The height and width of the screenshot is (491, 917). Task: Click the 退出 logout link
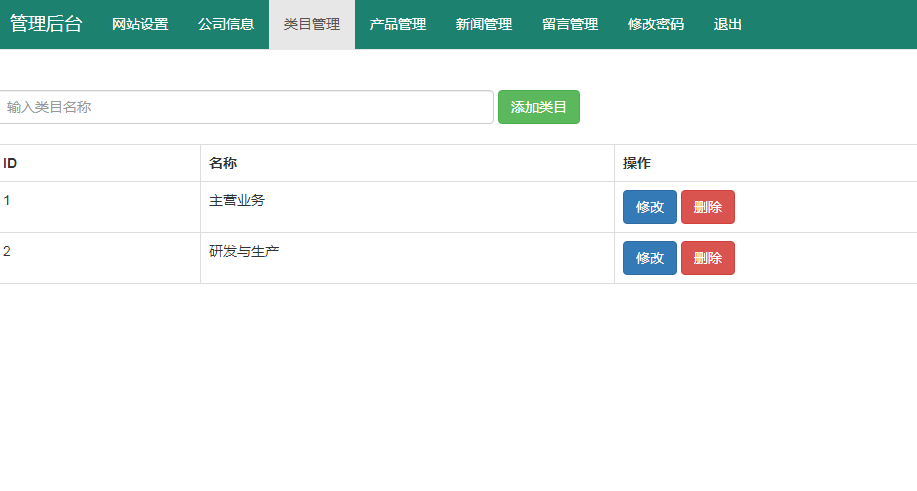pyautogui.click(x=728, y=25)
